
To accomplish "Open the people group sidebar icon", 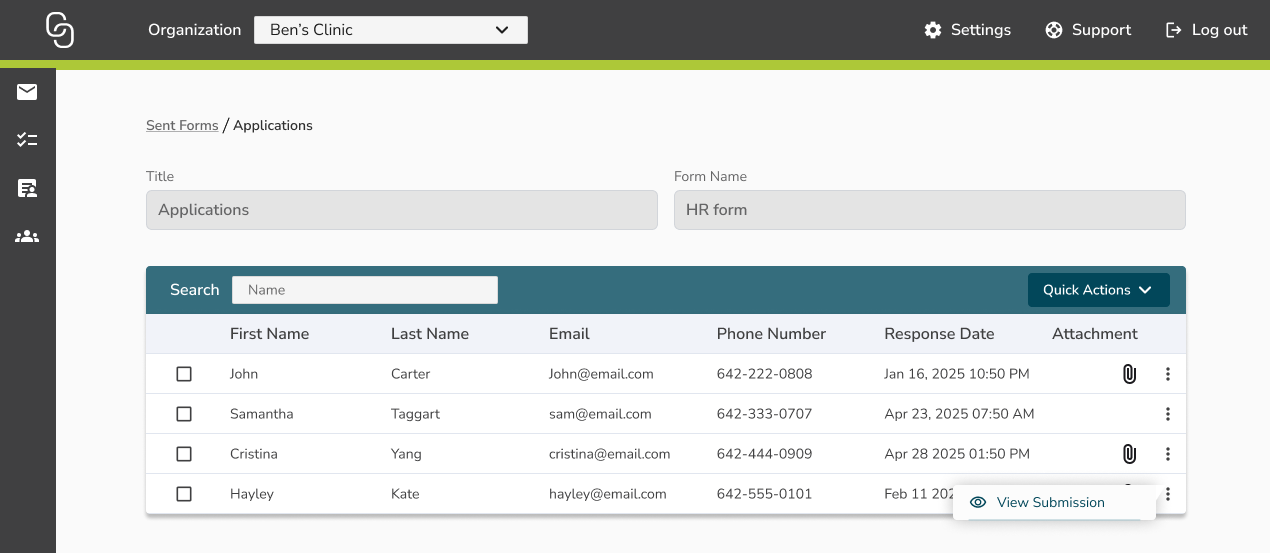I will [x=27, y=237].
